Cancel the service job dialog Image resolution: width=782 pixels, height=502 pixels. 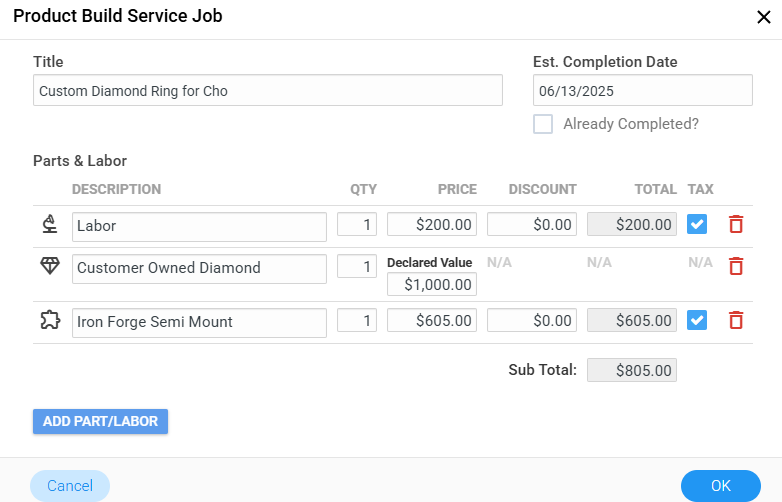point(70,486)
